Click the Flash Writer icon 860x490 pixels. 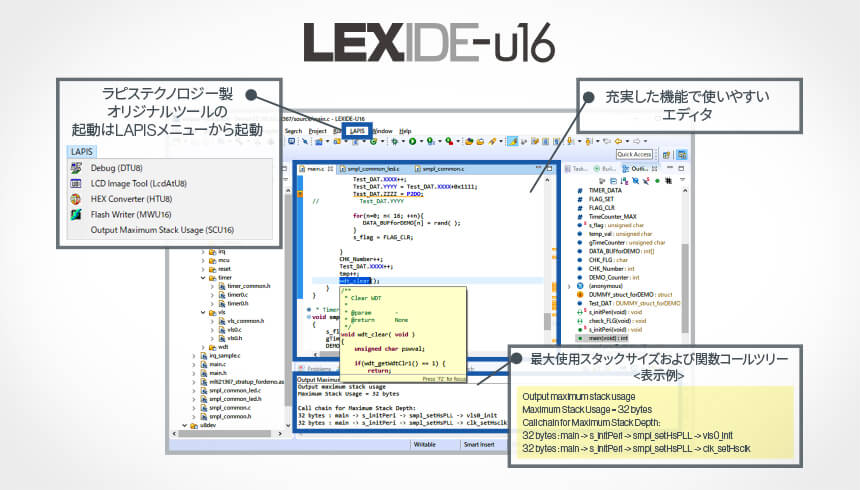76,215
